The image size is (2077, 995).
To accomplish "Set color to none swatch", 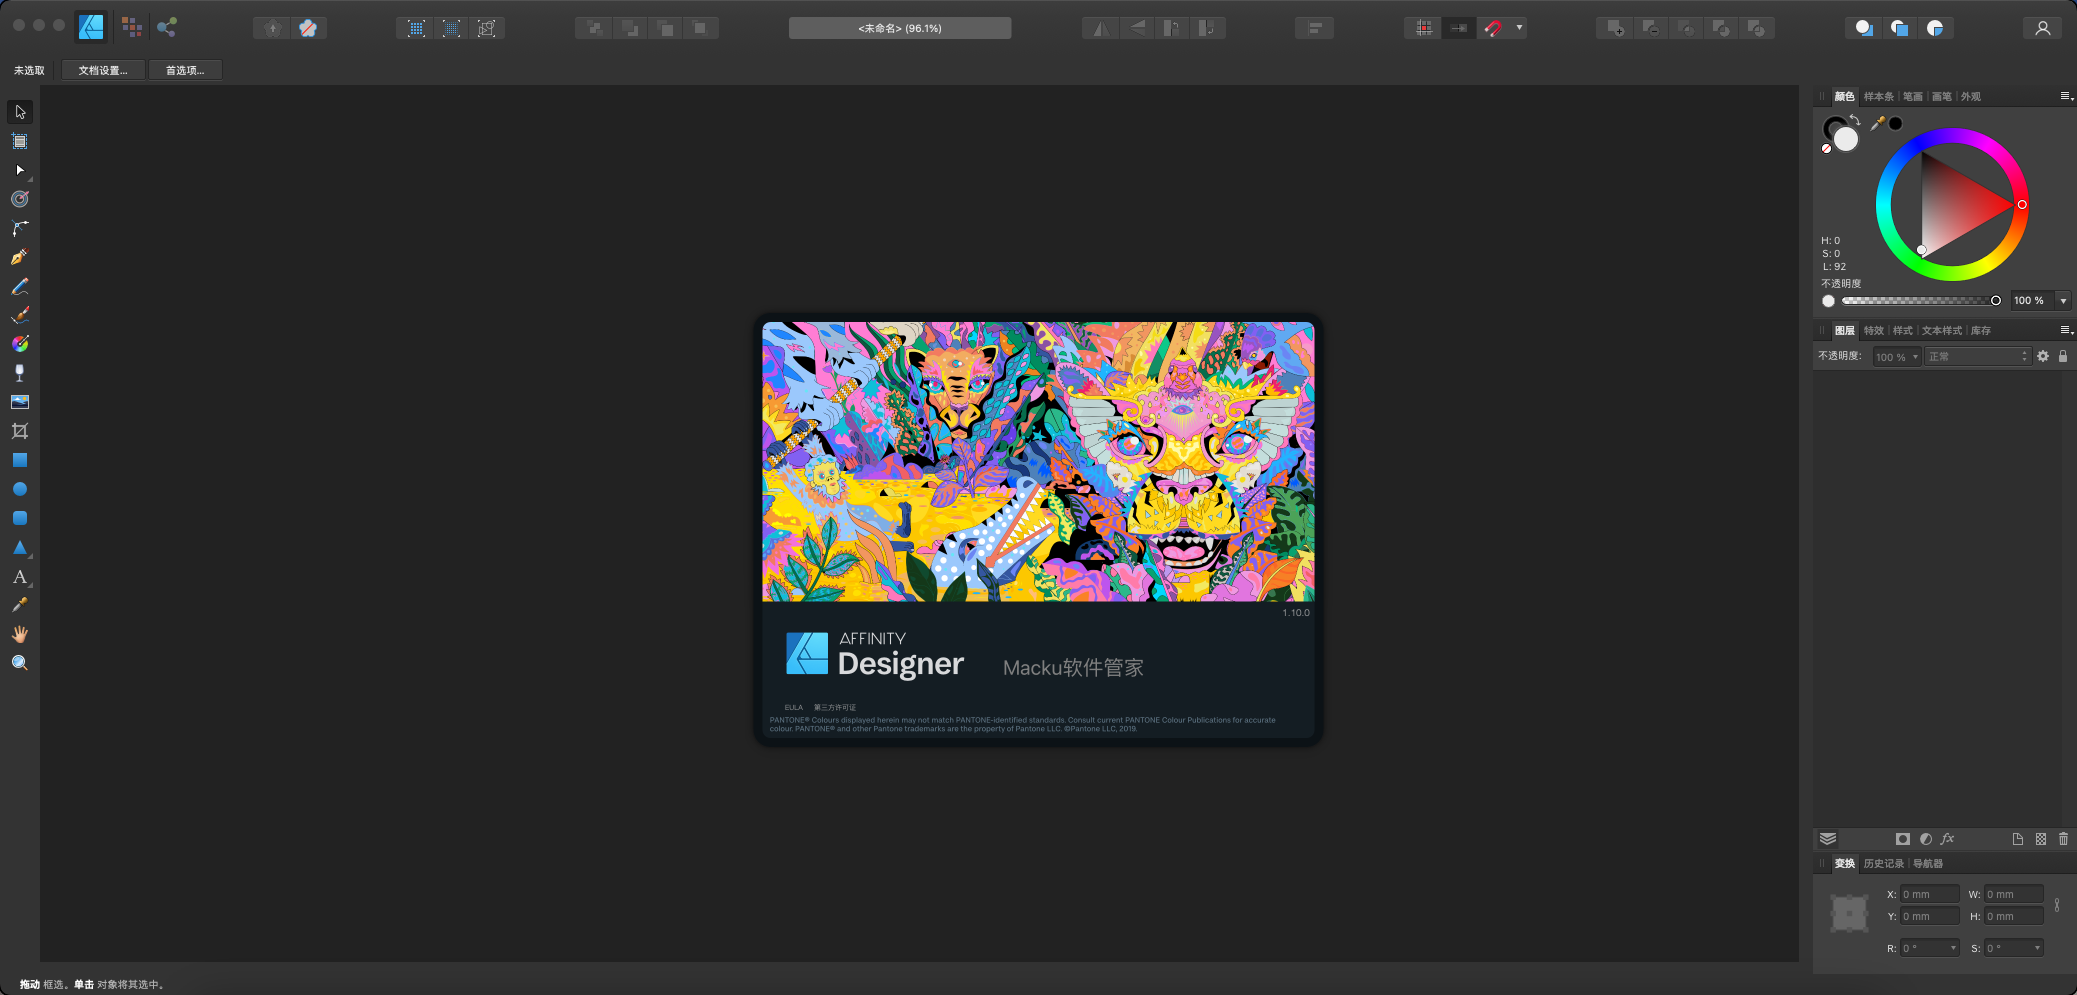I will [x=1826, y=148].
